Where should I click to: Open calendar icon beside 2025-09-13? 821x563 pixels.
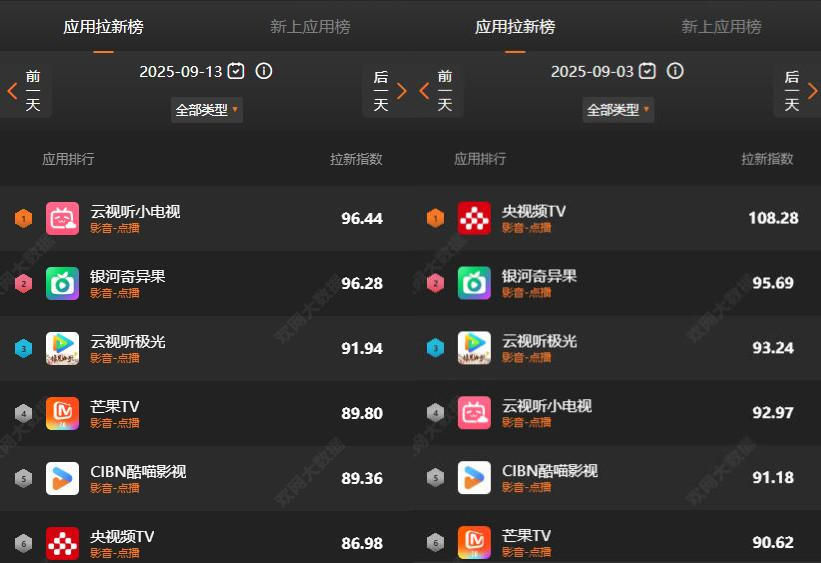point(236,71)
